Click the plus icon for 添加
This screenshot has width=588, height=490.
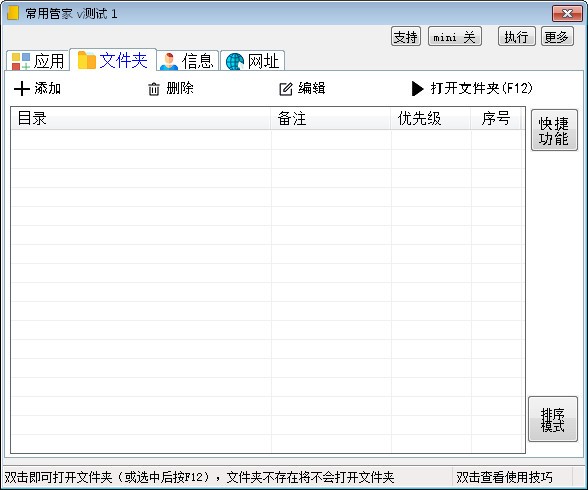22,89
